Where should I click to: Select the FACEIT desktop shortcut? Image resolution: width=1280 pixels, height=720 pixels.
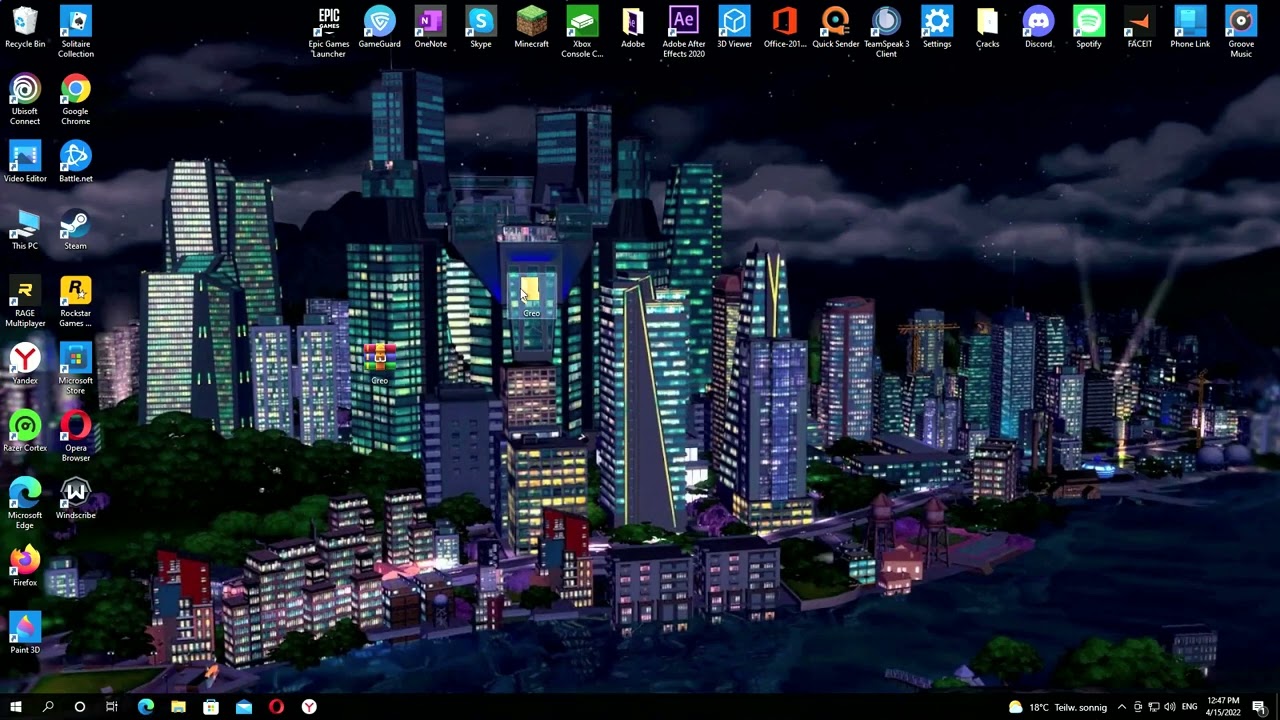pos(1139,28)
